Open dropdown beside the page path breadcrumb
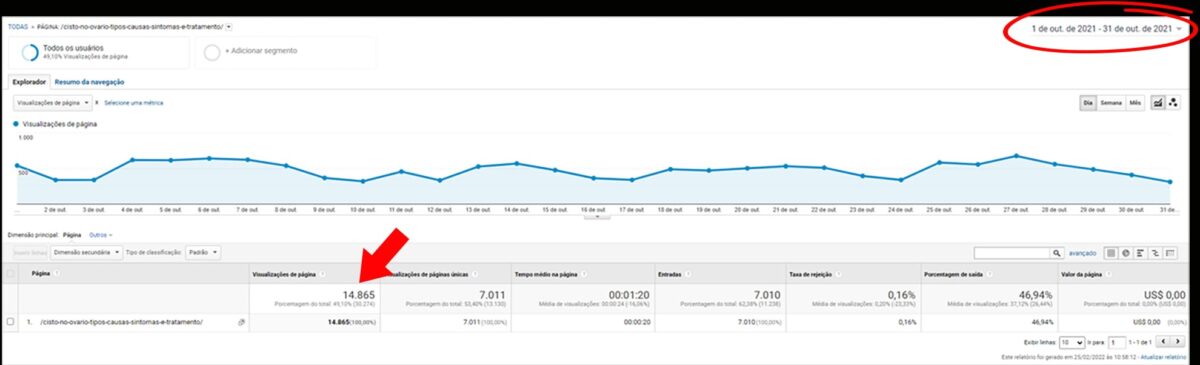Viewport: 1200px width, 365px height. pos(229,27)
